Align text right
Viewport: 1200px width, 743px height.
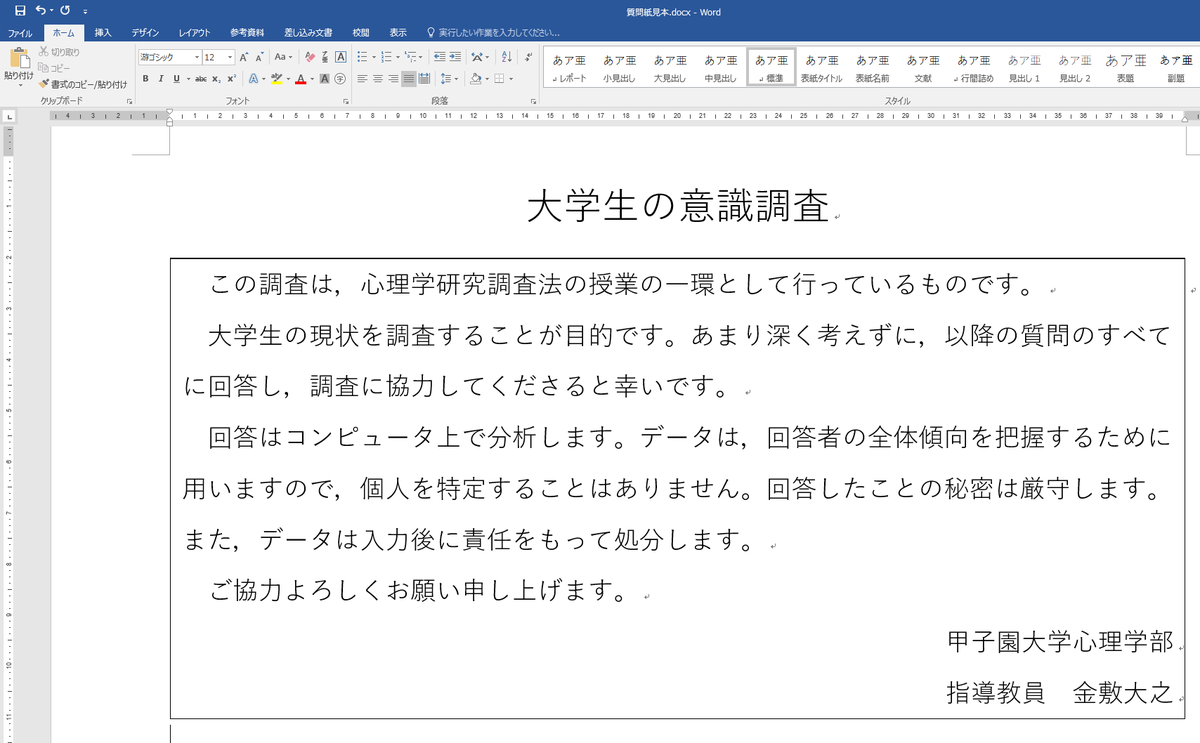pos(393,78)
